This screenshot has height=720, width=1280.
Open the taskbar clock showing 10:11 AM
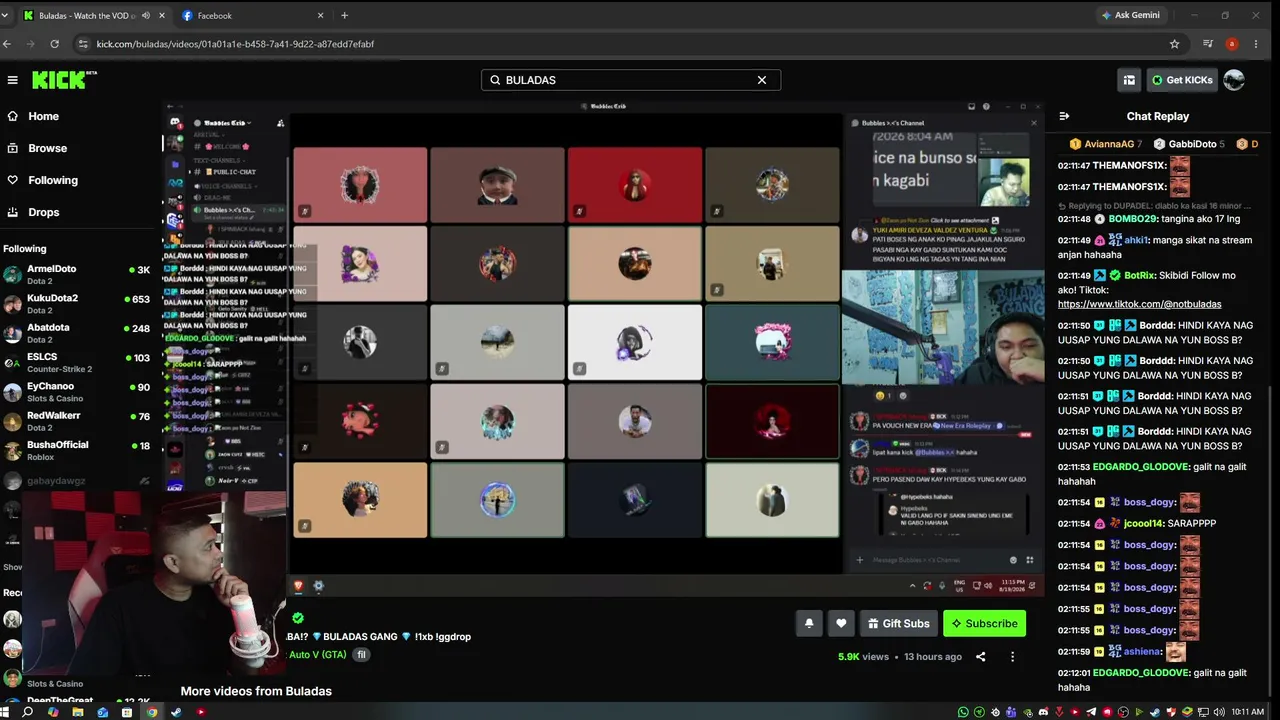pyautogui.click(x=1248, y=712)
